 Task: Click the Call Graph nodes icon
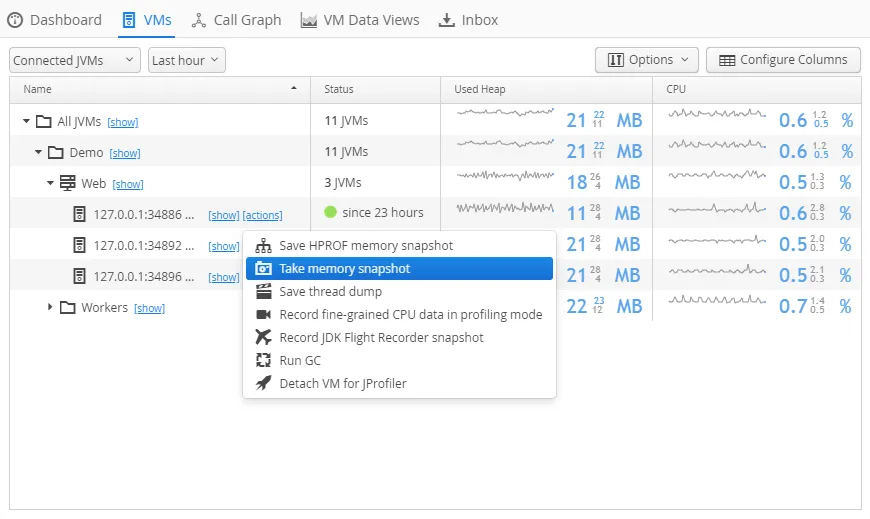[x=199, y=21]
